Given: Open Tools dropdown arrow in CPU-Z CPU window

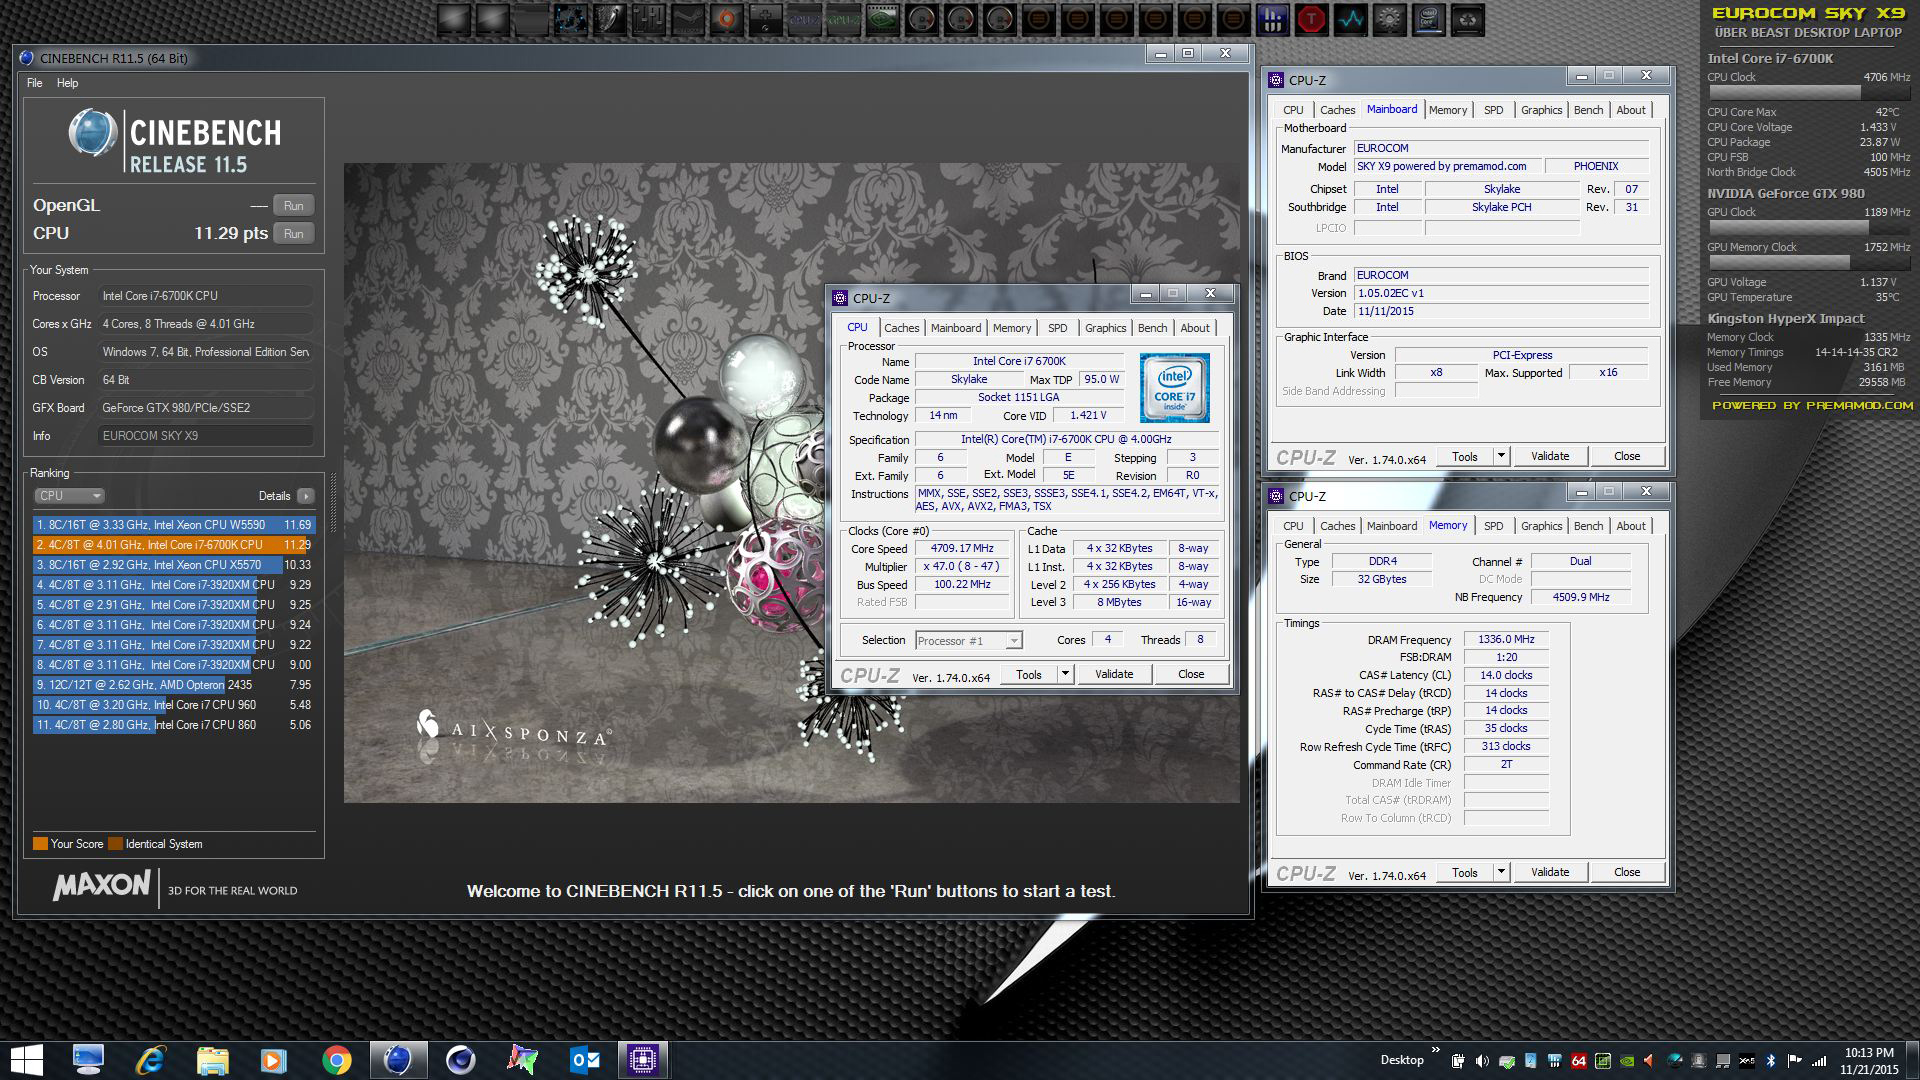Looking at the screenshot, I should click(x=1065, y=674).
